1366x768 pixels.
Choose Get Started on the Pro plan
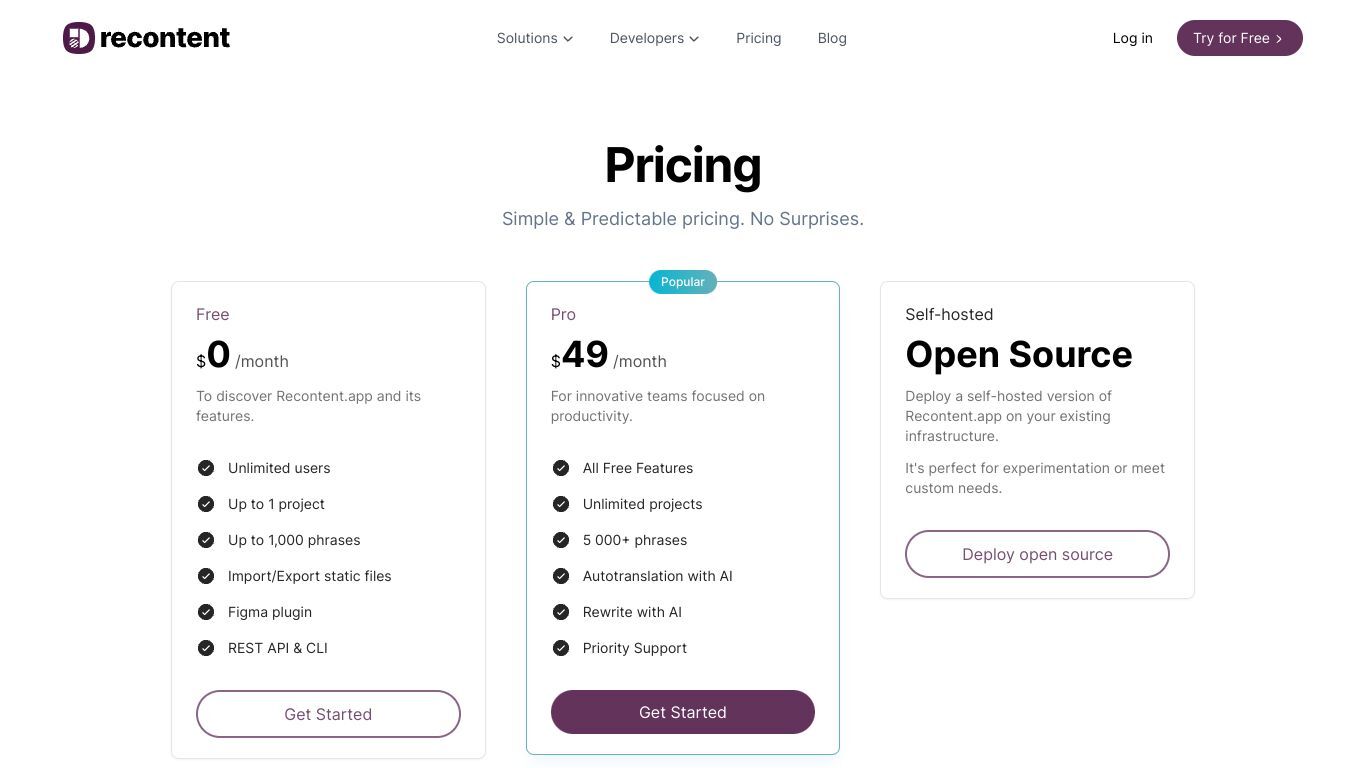click(683, 712)
